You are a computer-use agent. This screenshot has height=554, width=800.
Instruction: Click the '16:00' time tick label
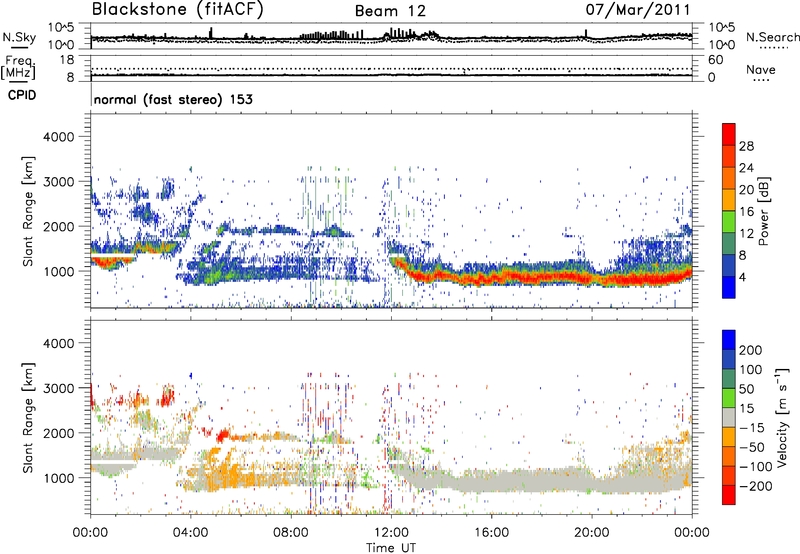[x=491, y=533]
